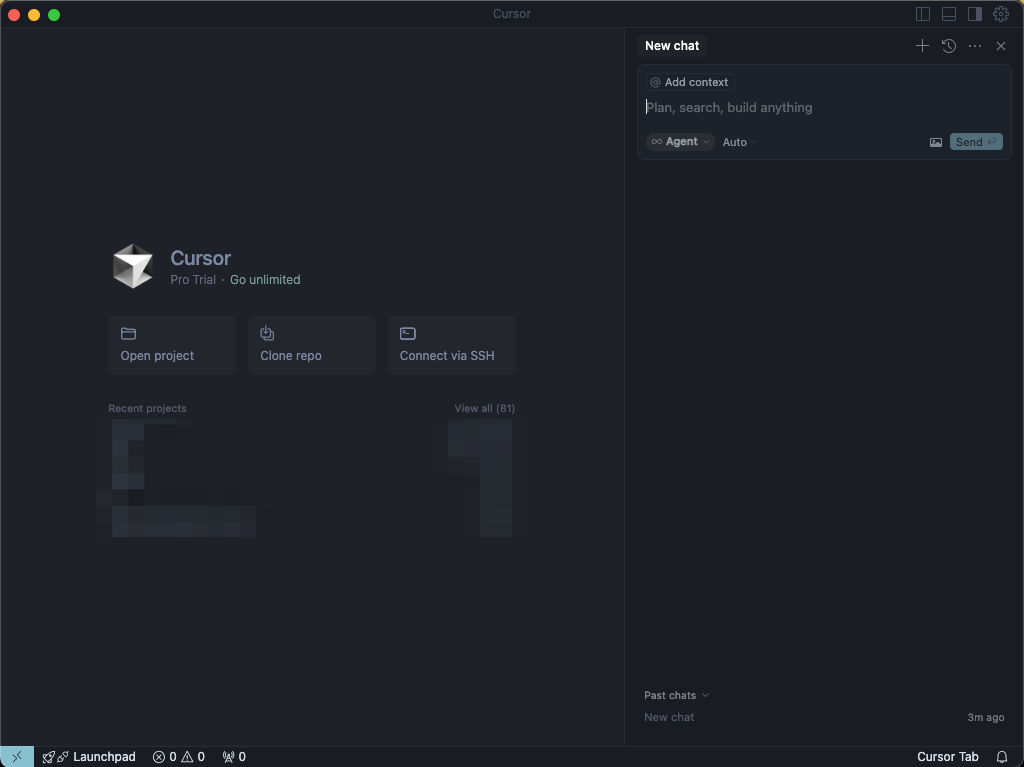Click the Send button

tap(976, 142)
